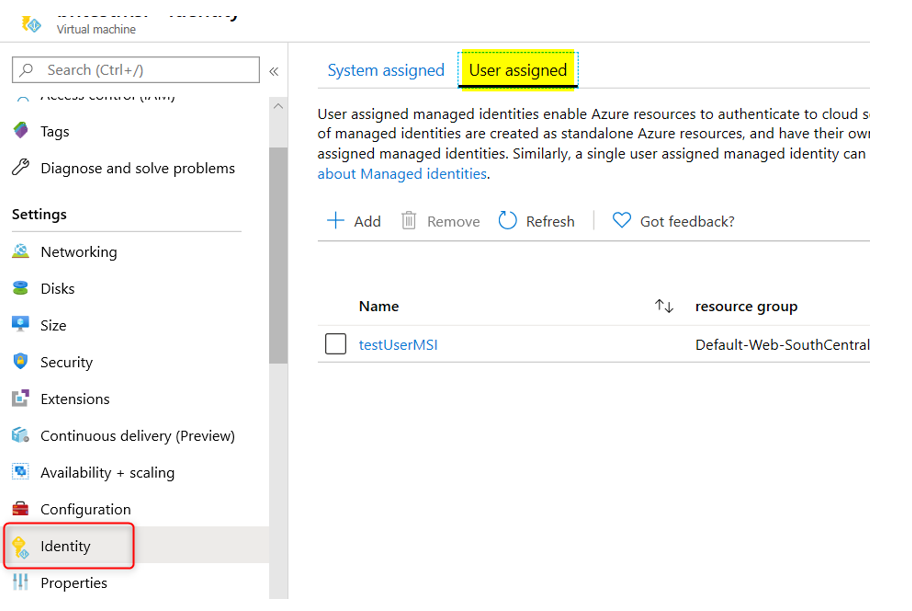Click the Virtual machine subtitle text

[x=96, y=29]
